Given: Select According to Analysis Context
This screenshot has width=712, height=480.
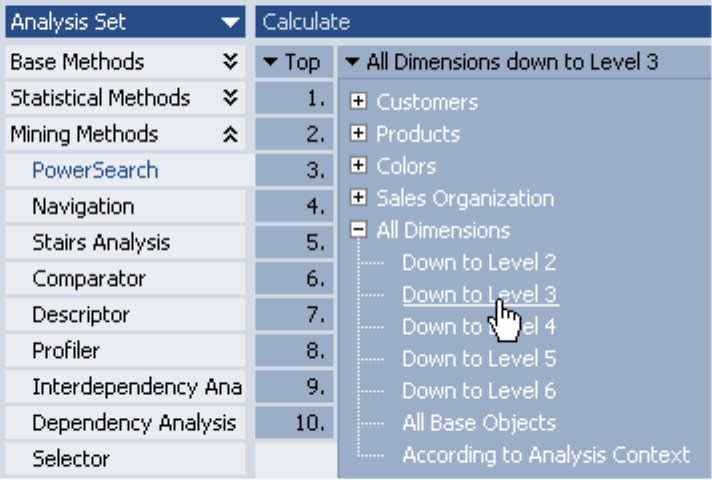Looking at the screenshot, I should 546,455.
